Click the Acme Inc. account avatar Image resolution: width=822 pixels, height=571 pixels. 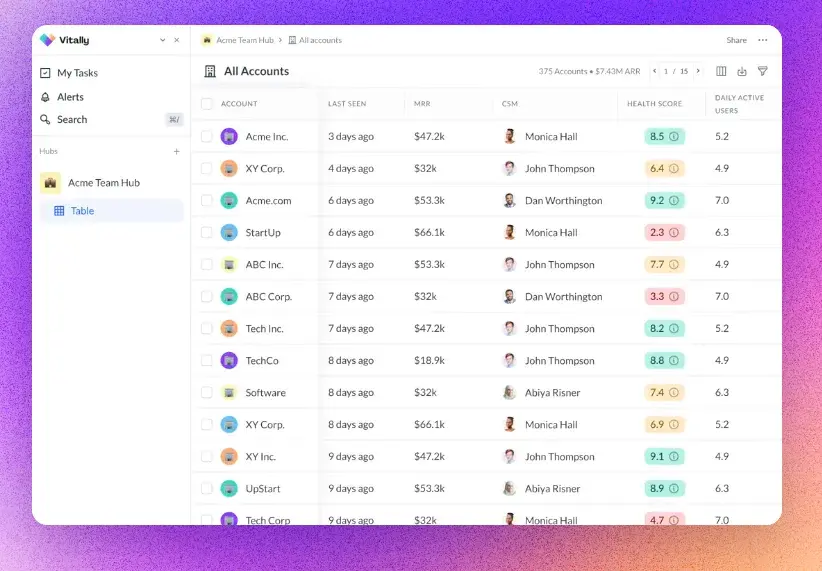tap(229, 136)
